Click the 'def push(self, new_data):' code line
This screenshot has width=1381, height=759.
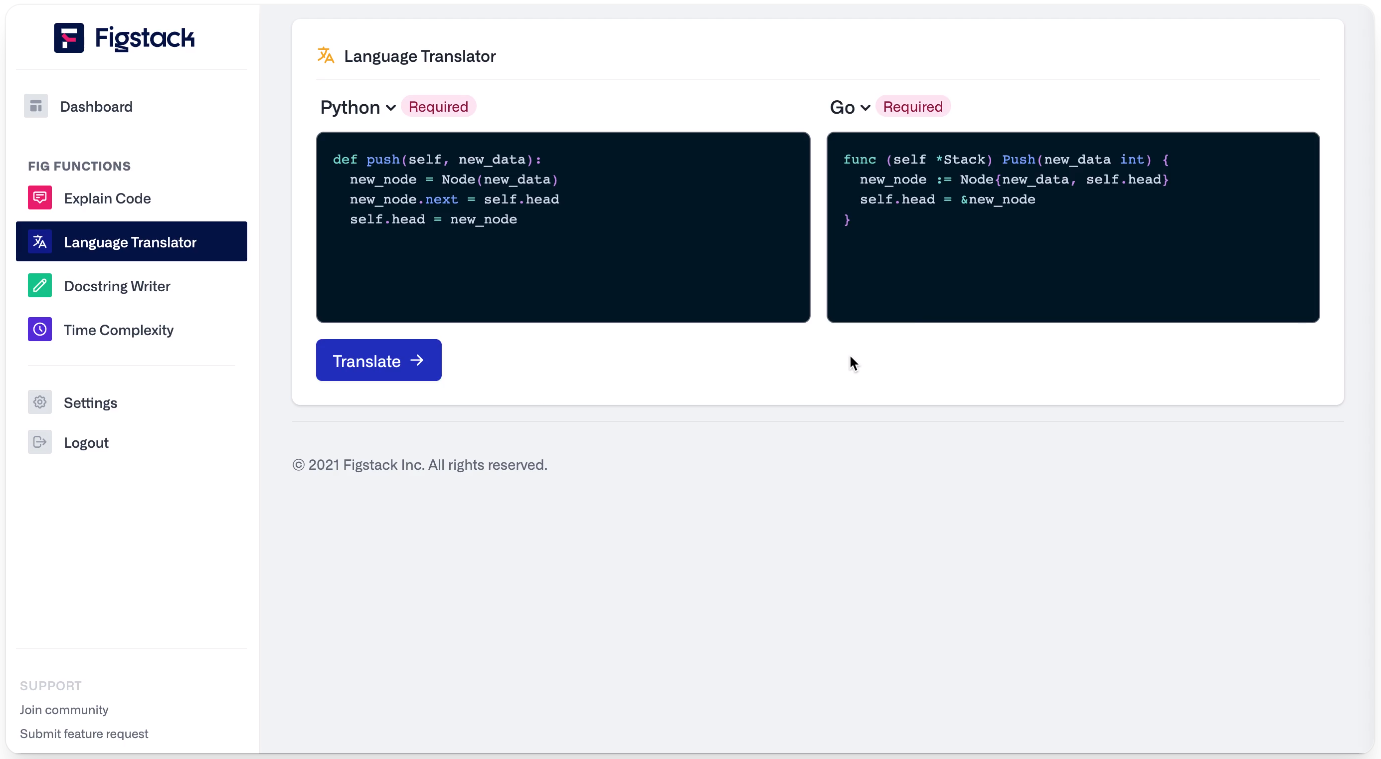click(437, 160)
